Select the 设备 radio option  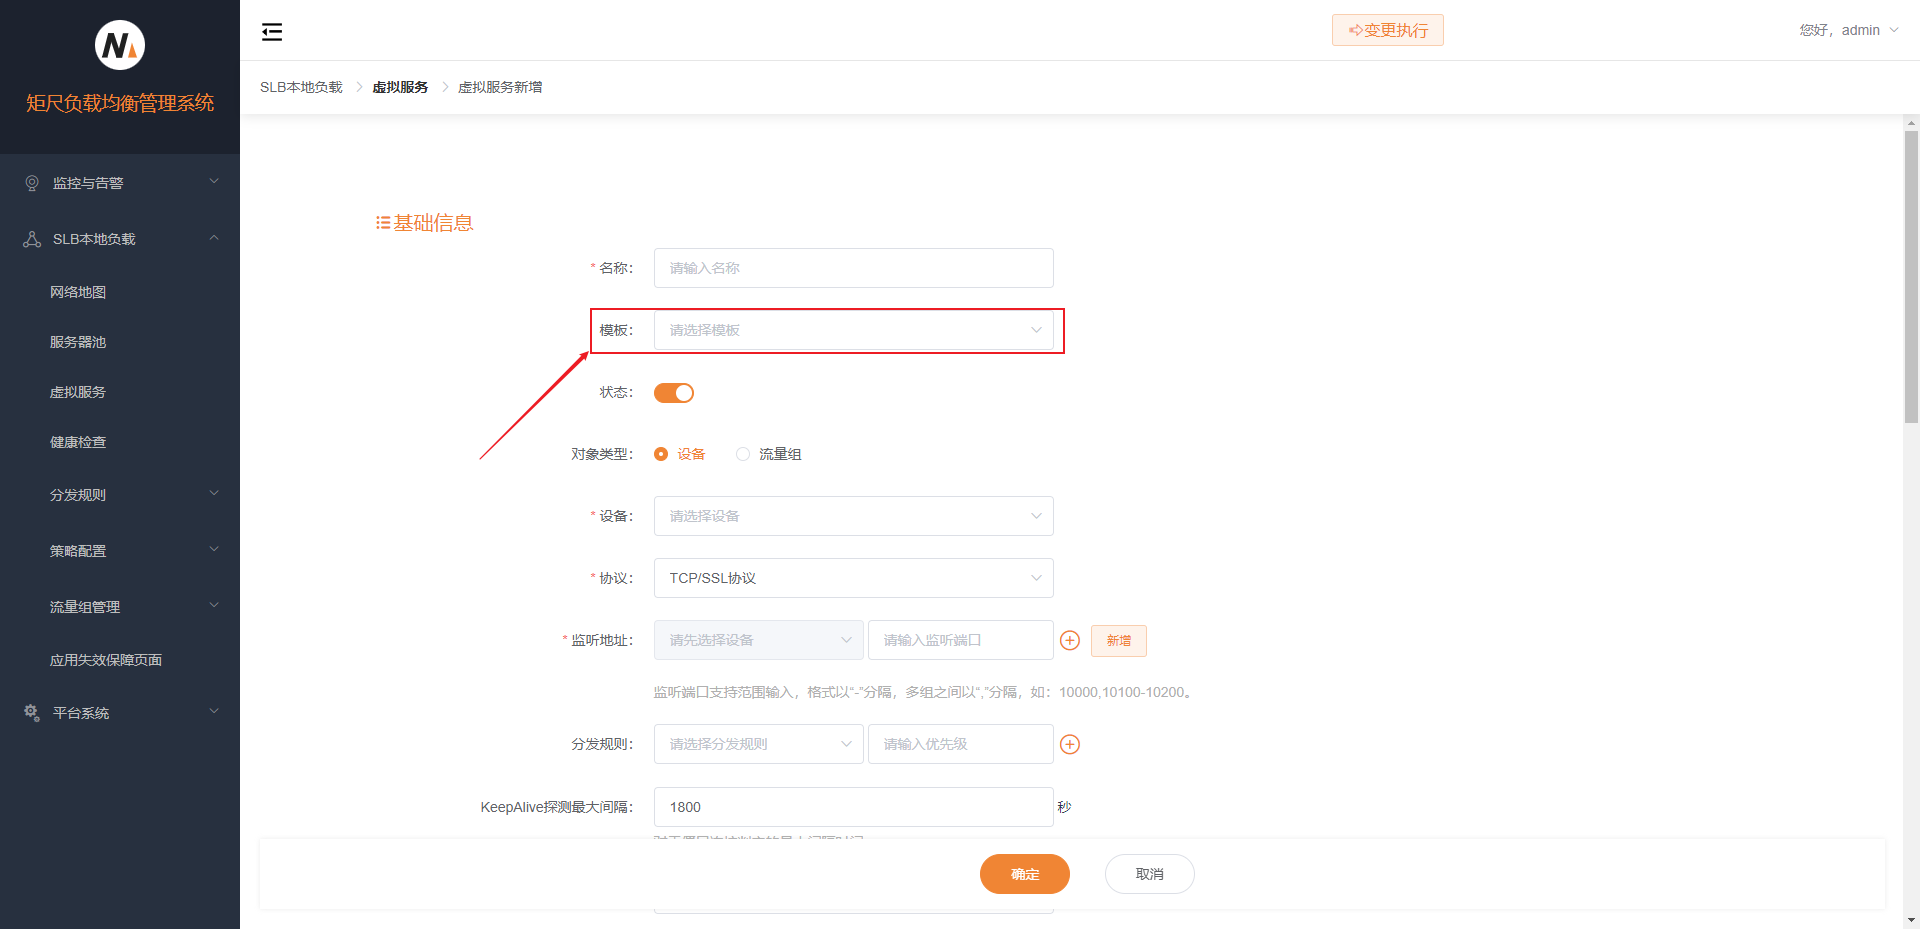661,454
